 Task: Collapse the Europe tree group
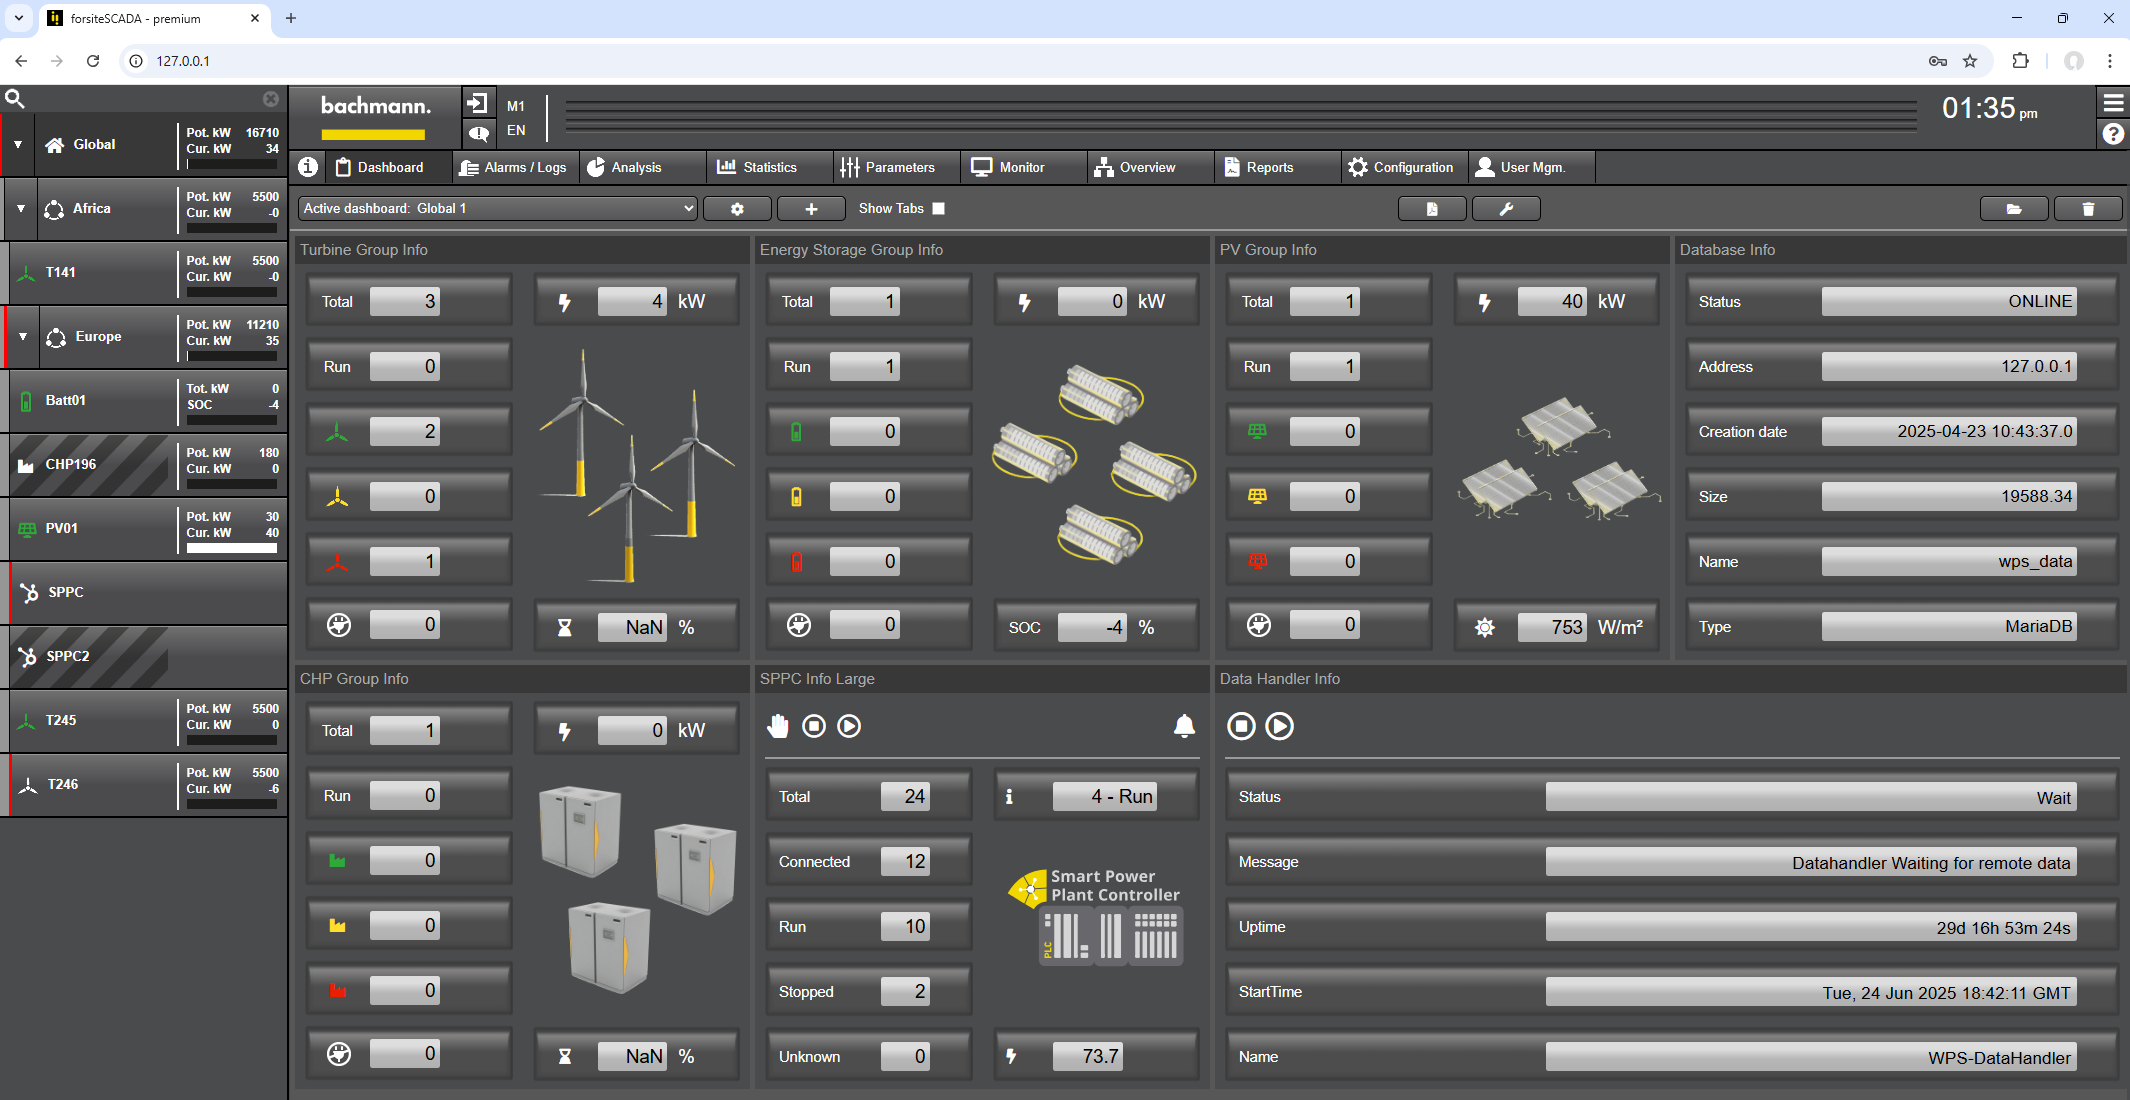pyautogui.click(x=23, y=337)
